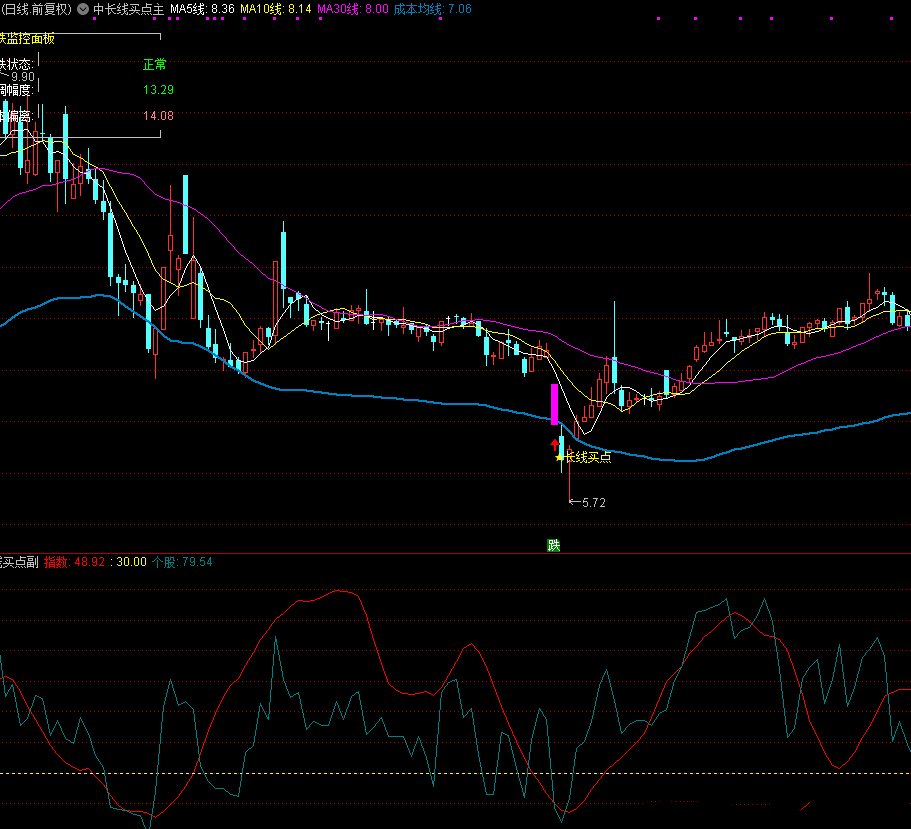Click the 成本均线 7.06 legend label

pyautogui.click(x=432, y=9)
